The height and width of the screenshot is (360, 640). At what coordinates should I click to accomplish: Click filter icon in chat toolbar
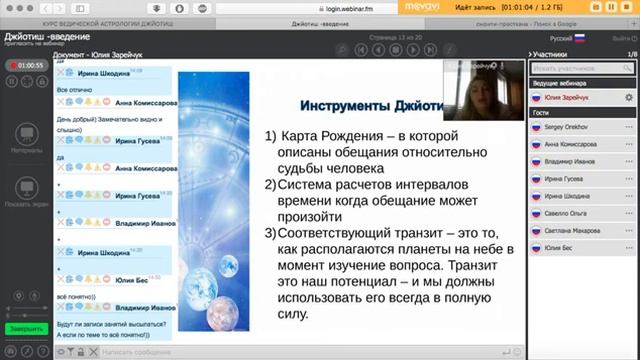71,352
